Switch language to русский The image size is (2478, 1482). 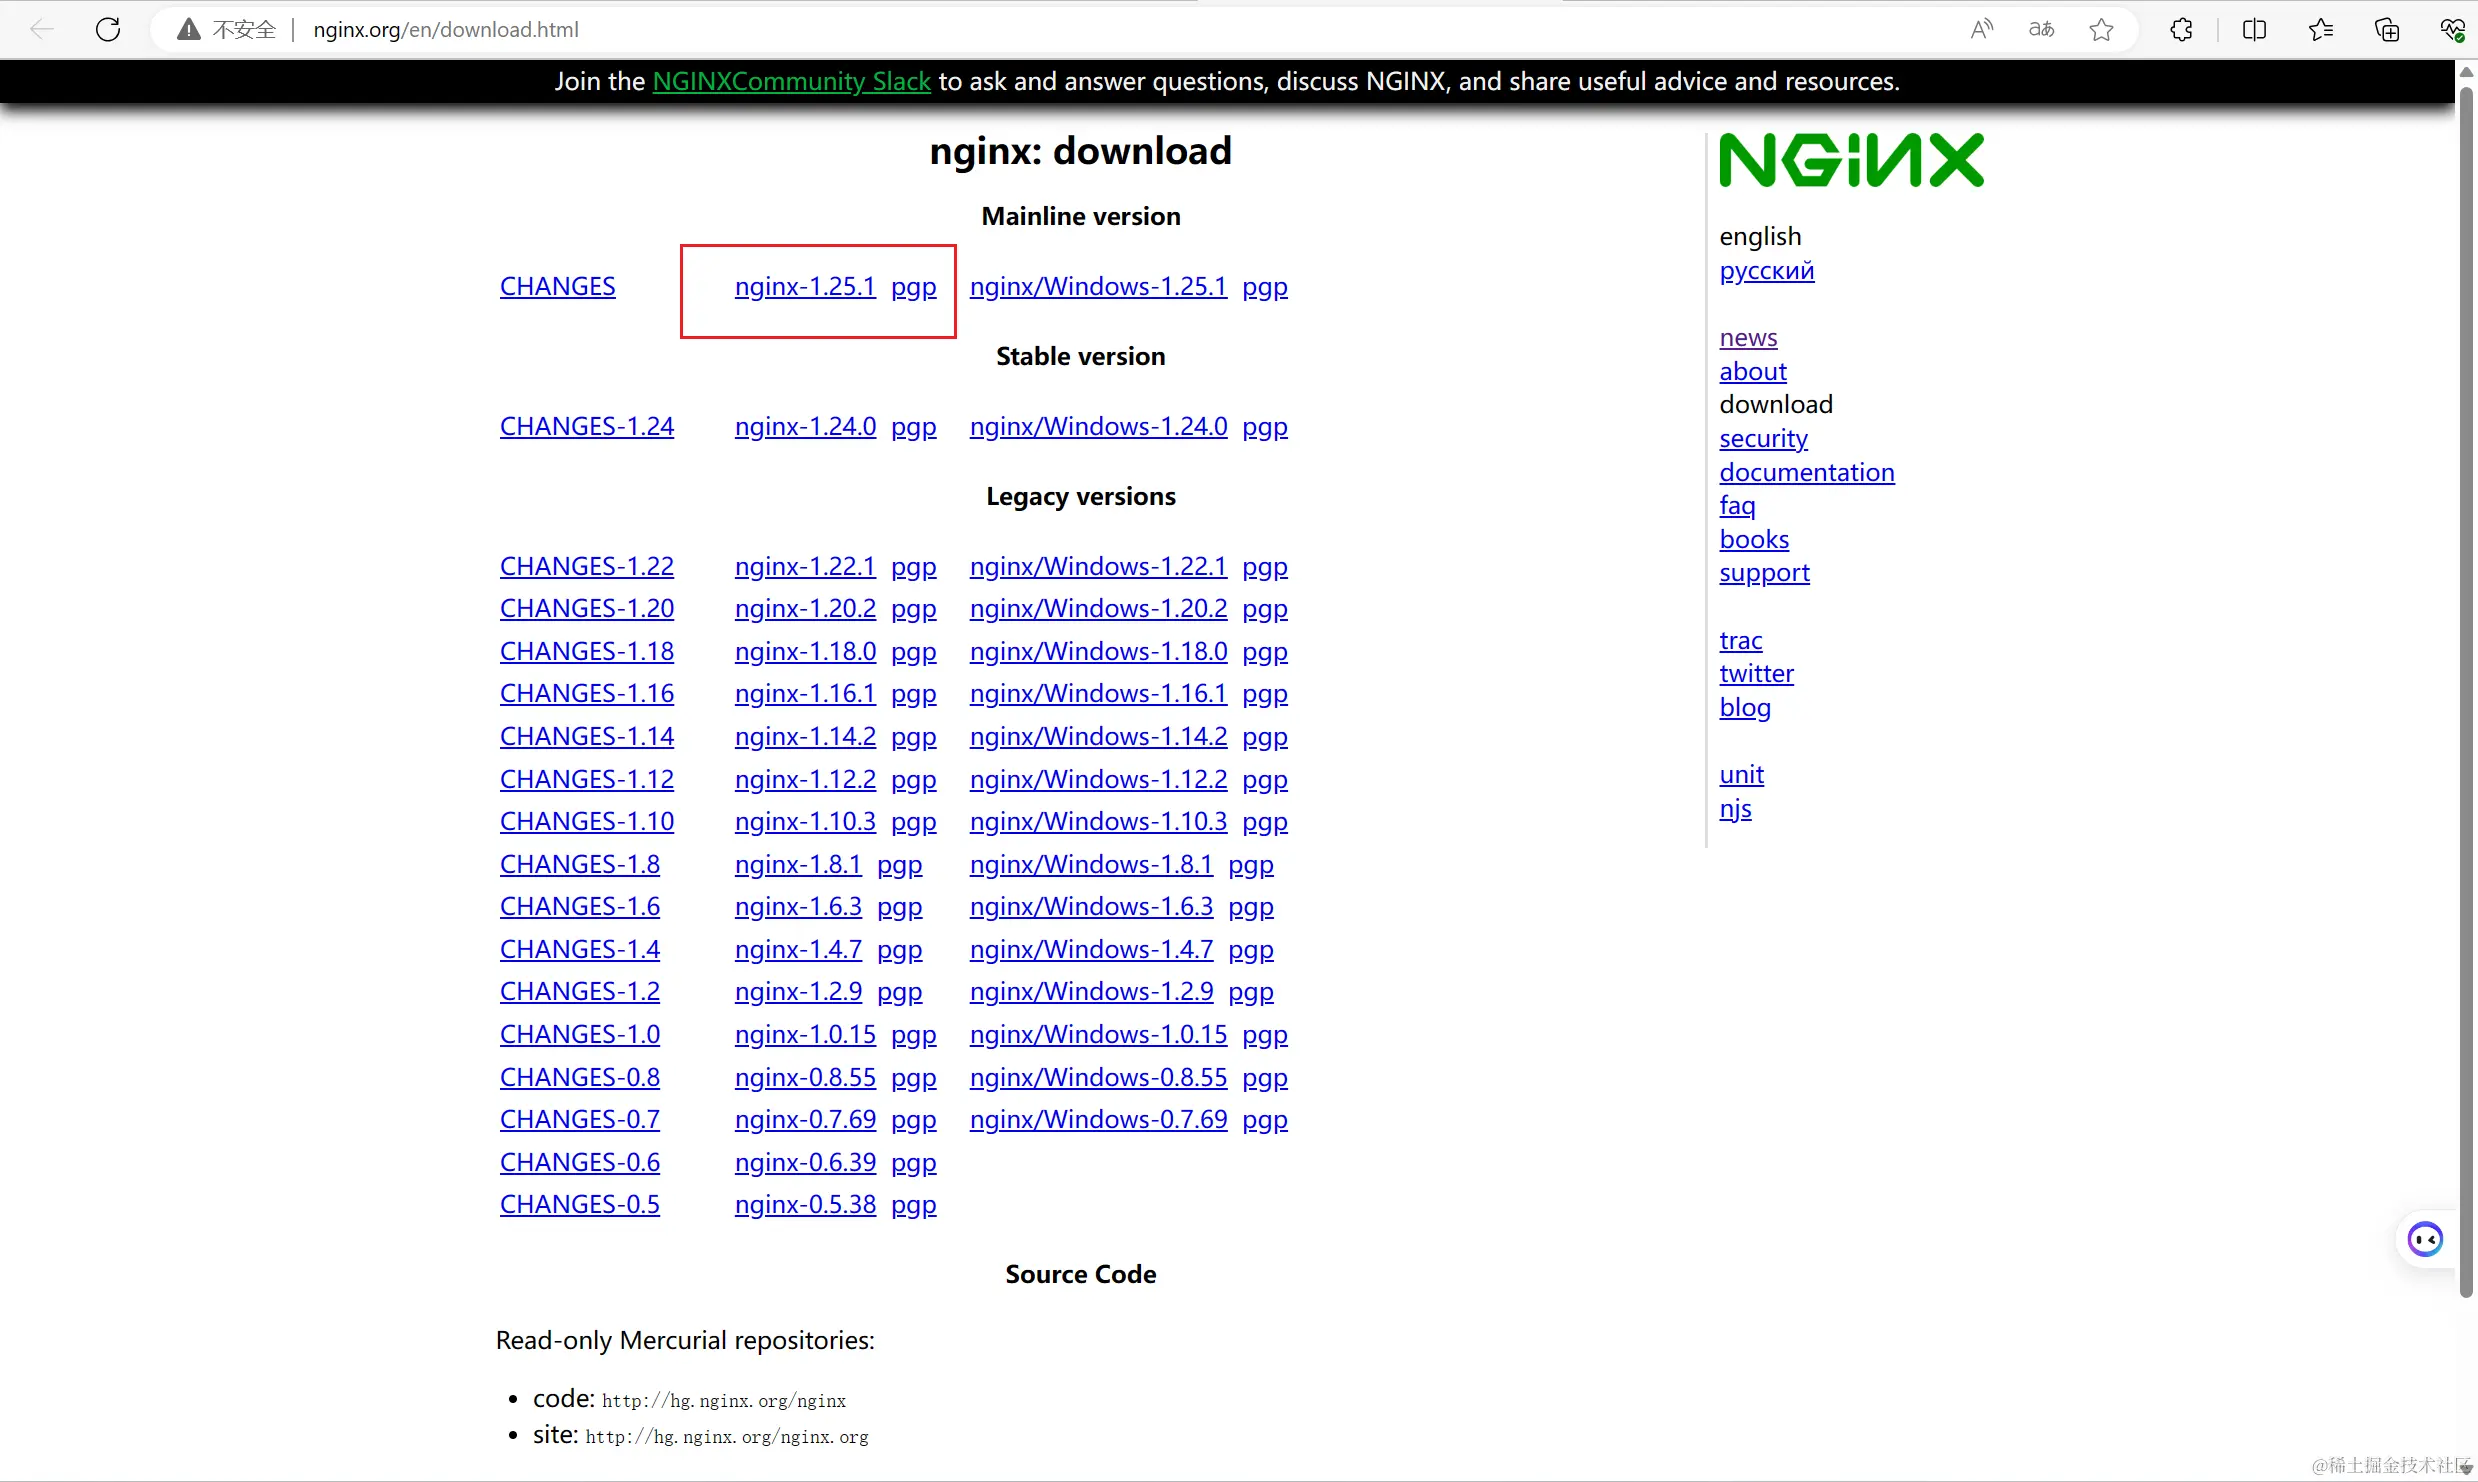[x=1766, y=270]
